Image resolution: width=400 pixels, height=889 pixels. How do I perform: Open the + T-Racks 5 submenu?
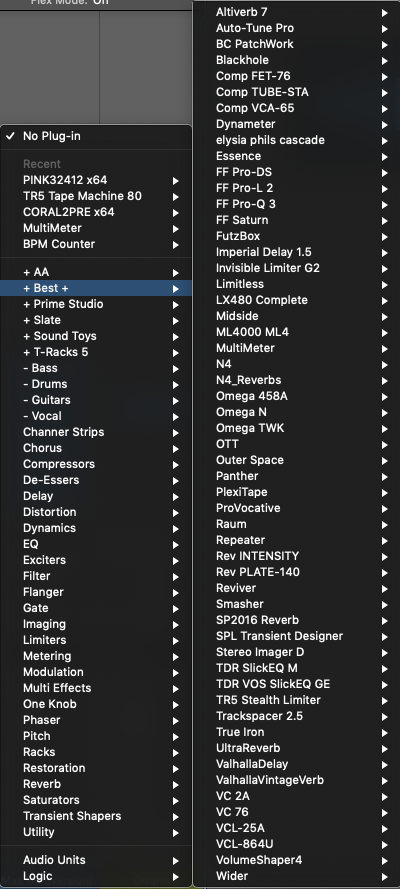pos(96,352)
